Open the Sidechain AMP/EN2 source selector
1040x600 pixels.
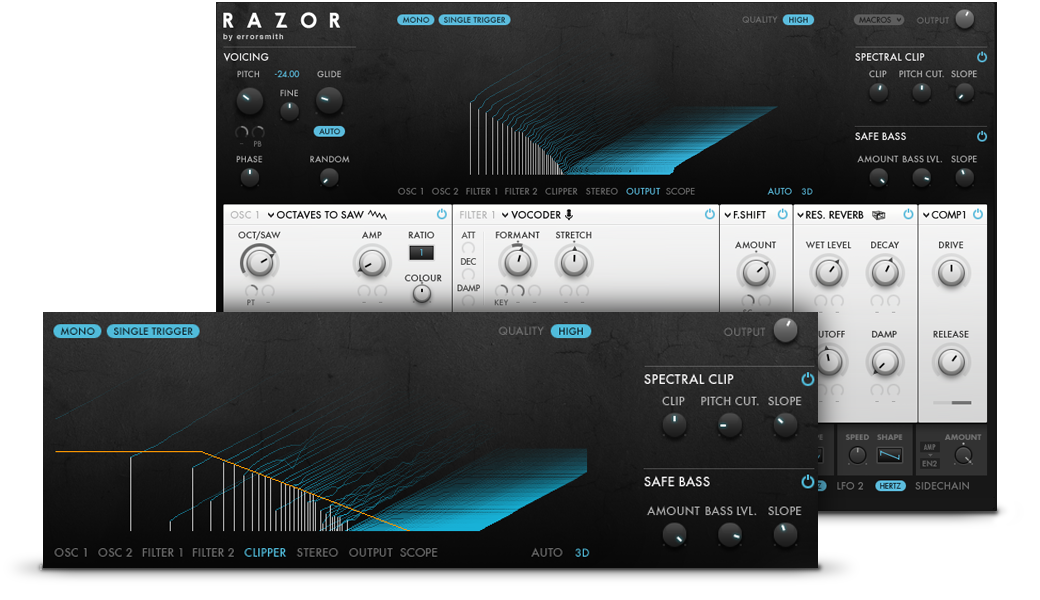(x=930, y=455)
